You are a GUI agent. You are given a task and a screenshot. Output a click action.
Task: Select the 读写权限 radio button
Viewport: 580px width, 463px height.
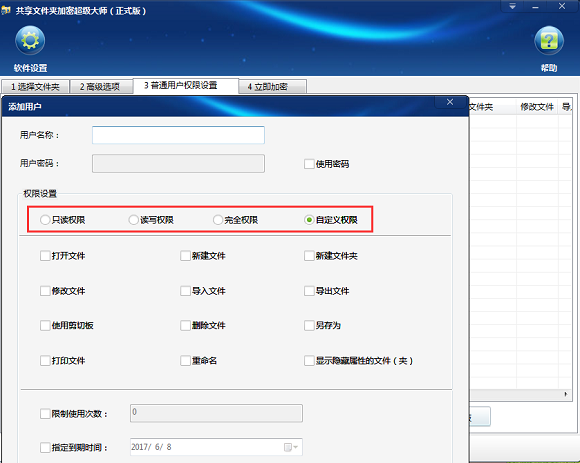pyautogui.click(x=133, y=220)
